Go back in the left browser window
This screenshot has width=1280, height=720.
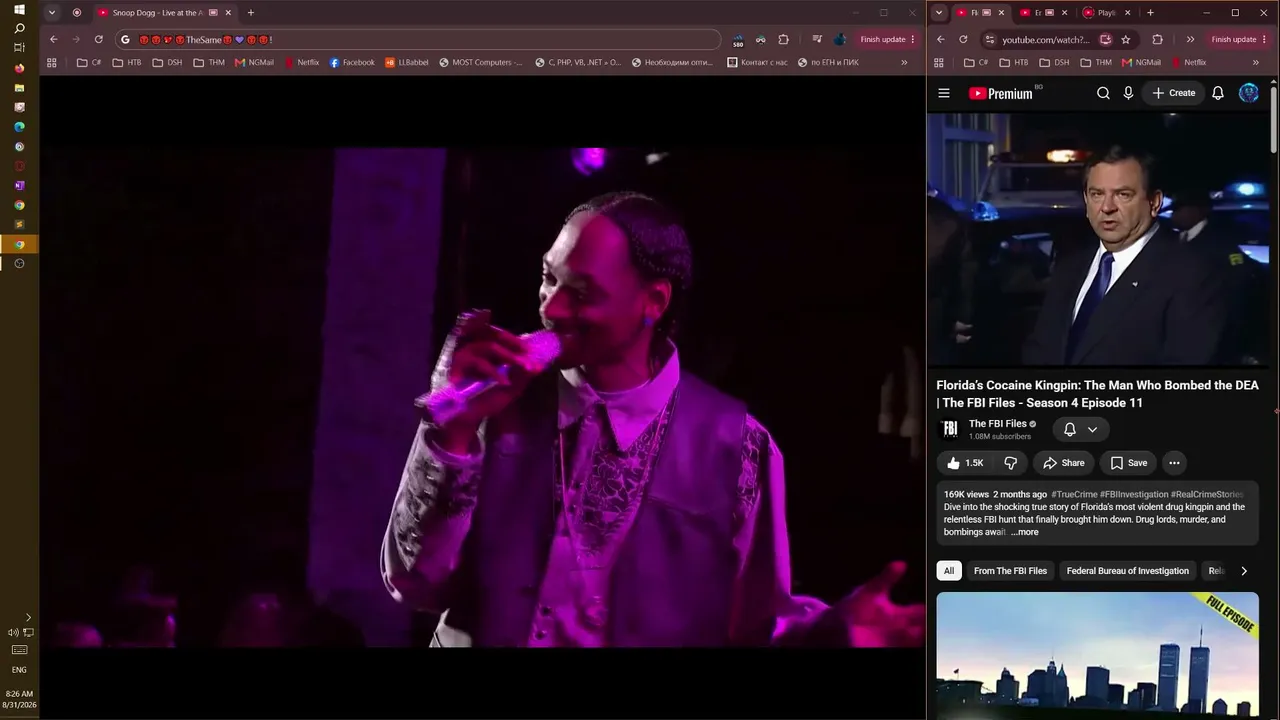pos(54,40)
